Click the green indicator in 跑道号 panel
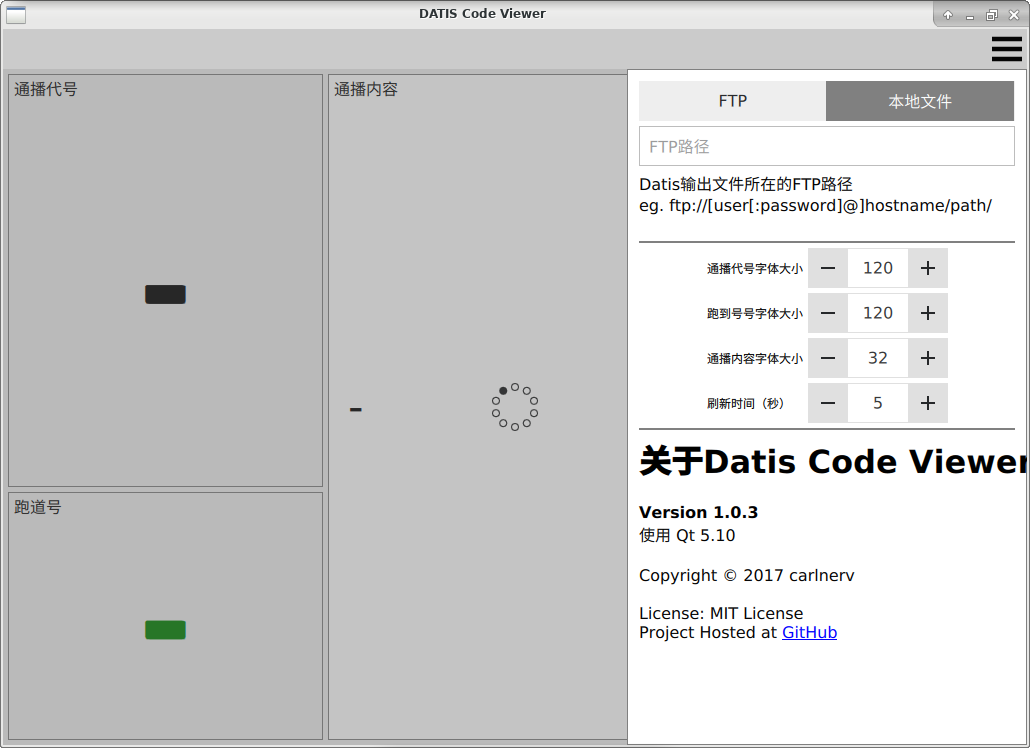 tap(165, 630)
